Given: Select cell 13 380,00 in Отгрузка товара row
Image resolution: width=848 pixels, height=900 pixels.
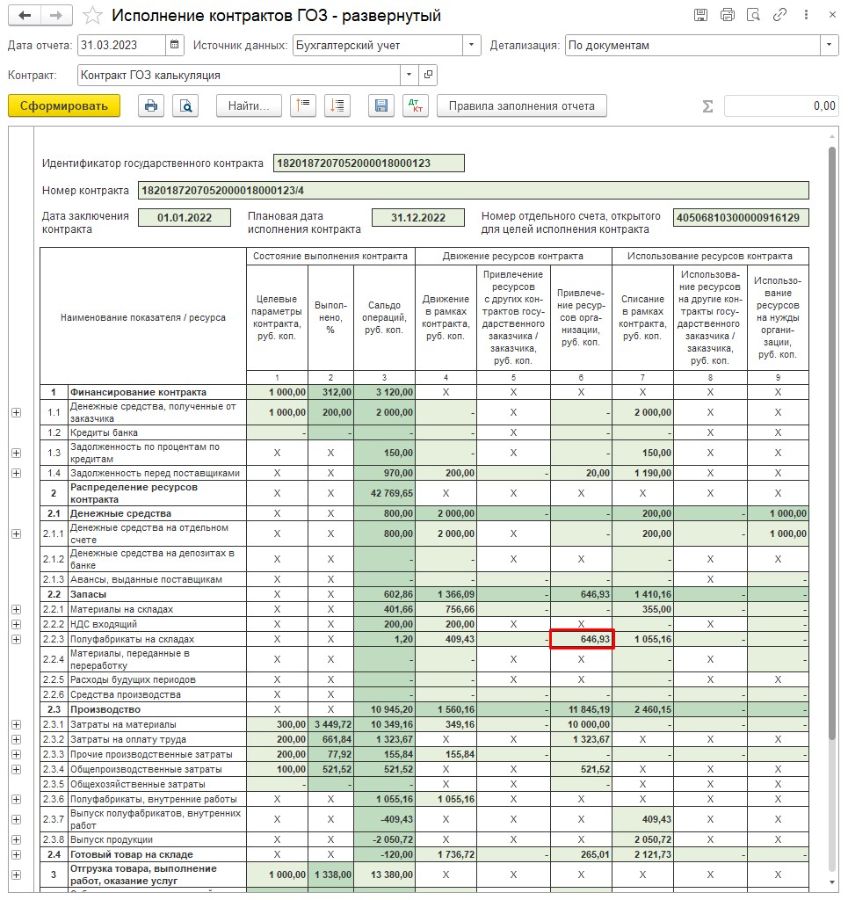Looking at the screenshot, I should (x=384, y=875).
